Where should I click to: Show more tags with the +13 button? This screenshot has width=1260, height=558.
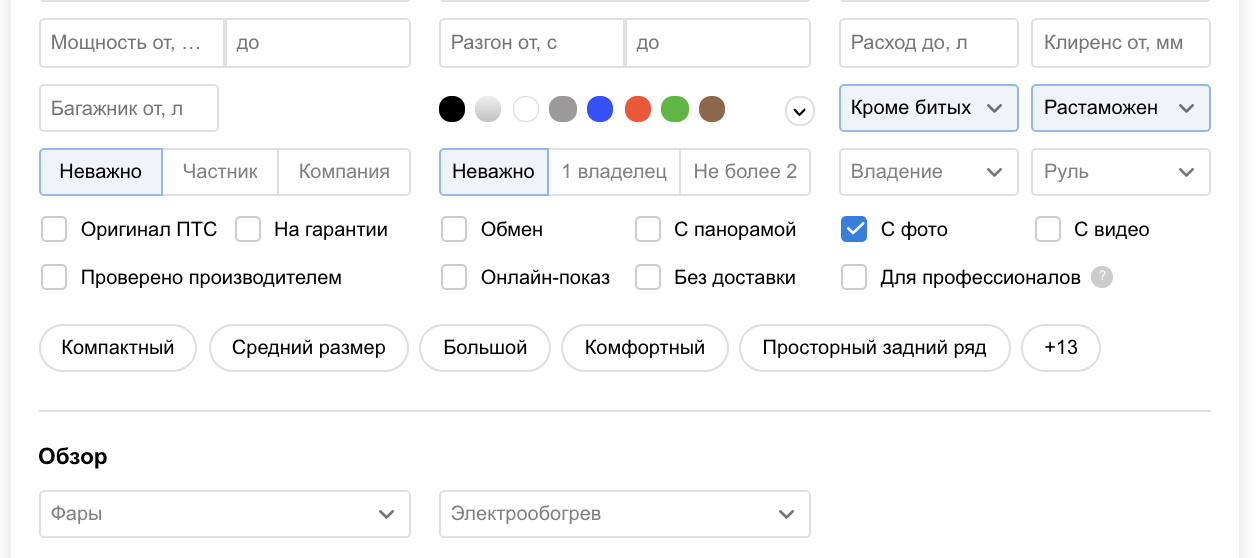coord(1061,348)
